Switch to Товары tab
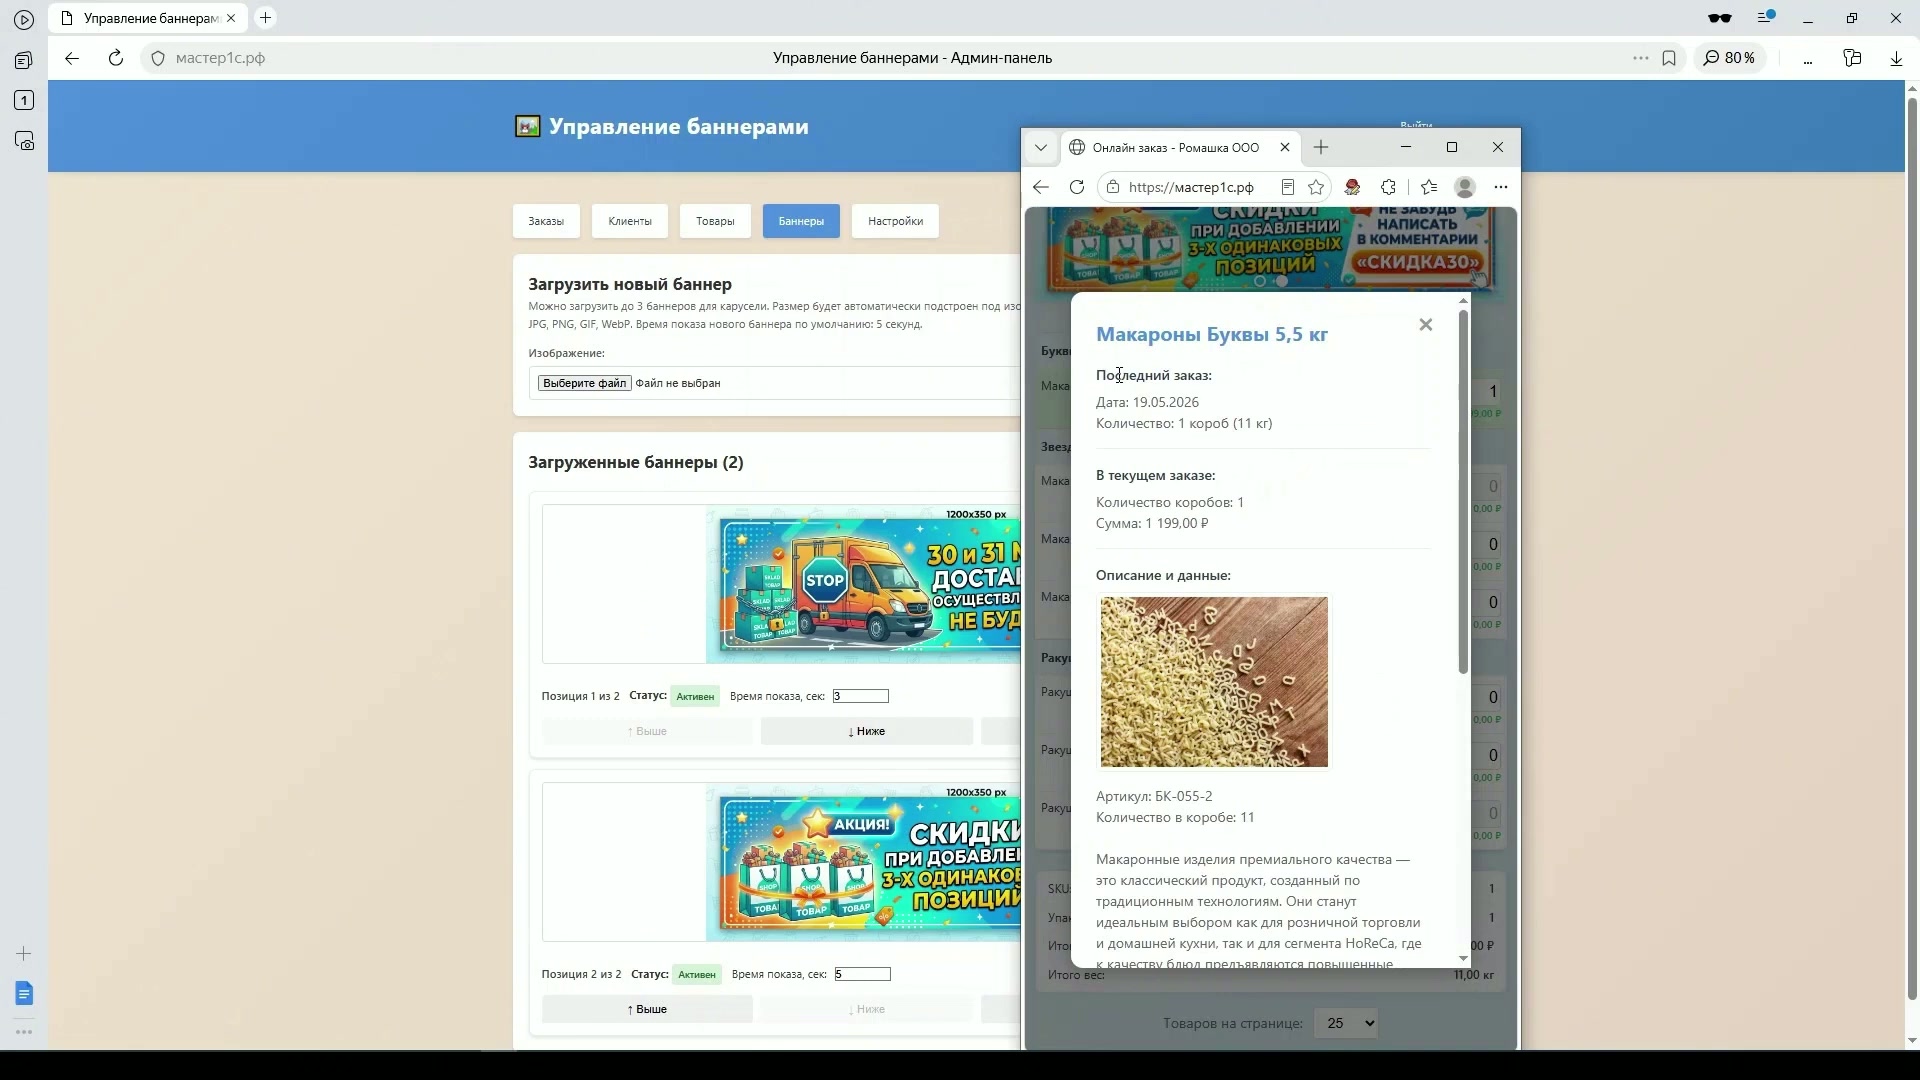 pos(715,221)
